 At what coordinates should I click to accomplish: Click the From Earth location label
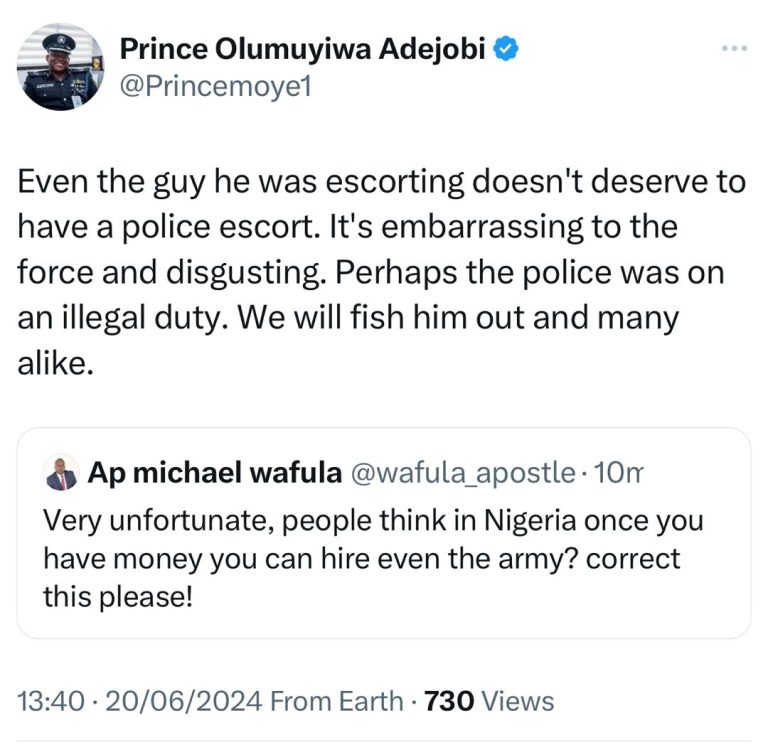(x=337, y=701)
